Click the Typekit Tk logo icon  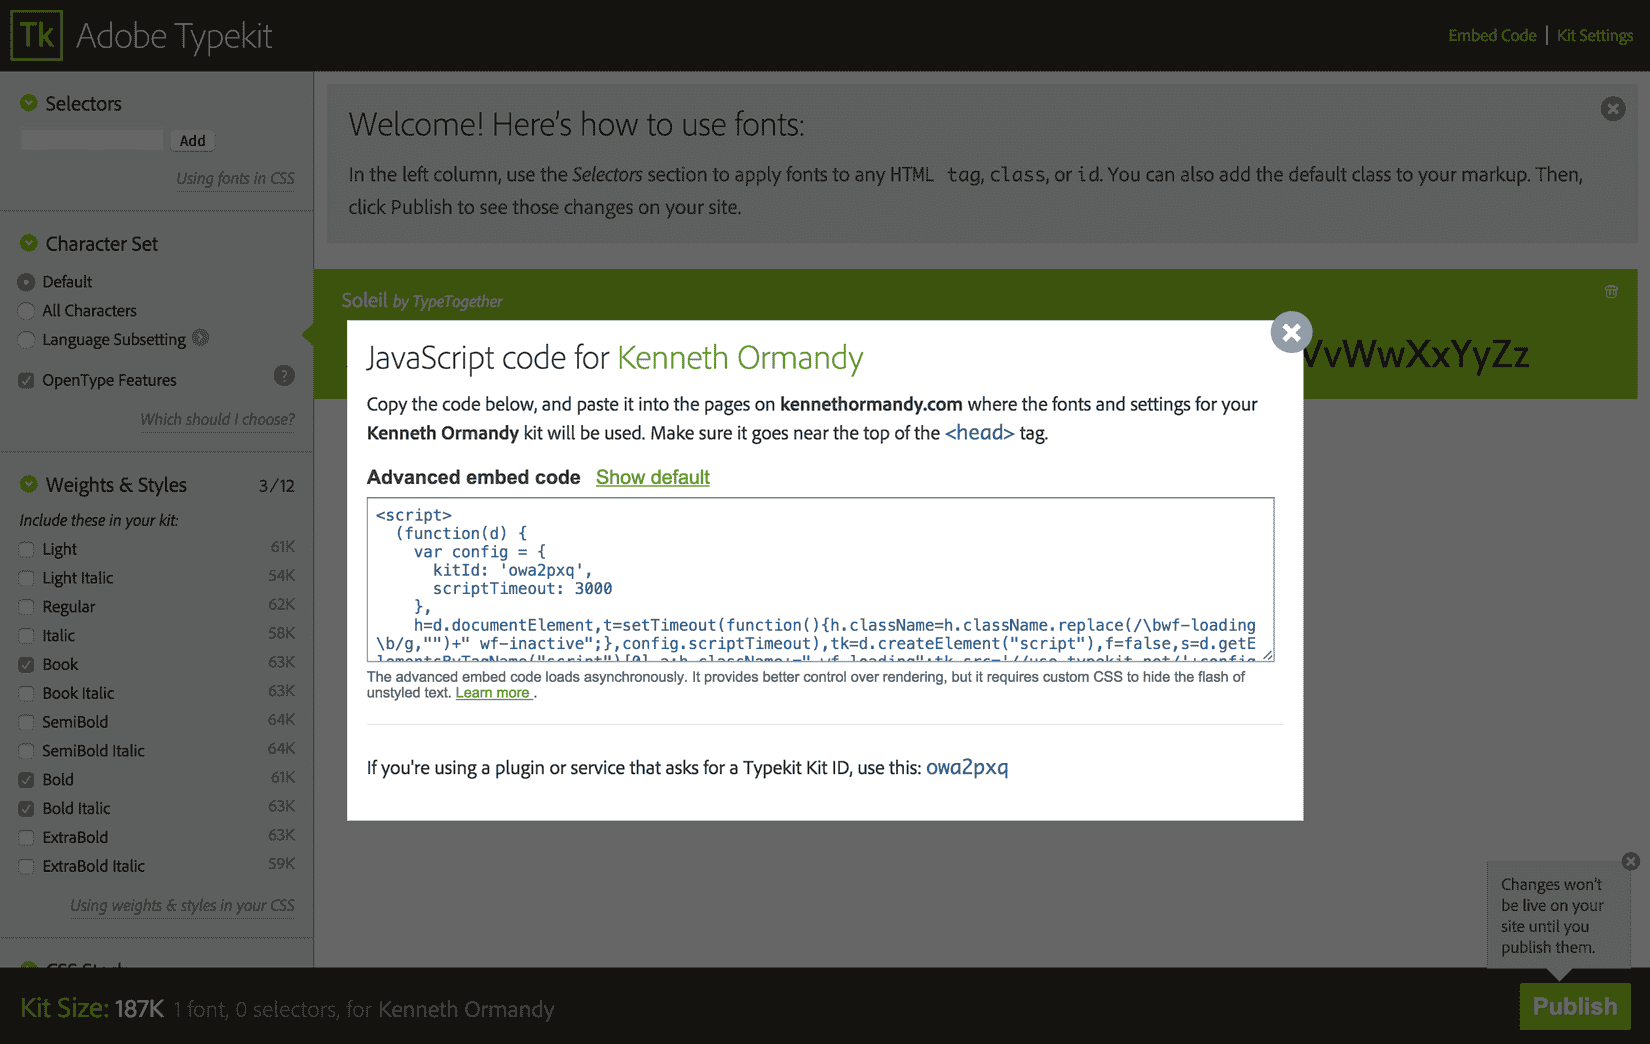coord(36,36)
